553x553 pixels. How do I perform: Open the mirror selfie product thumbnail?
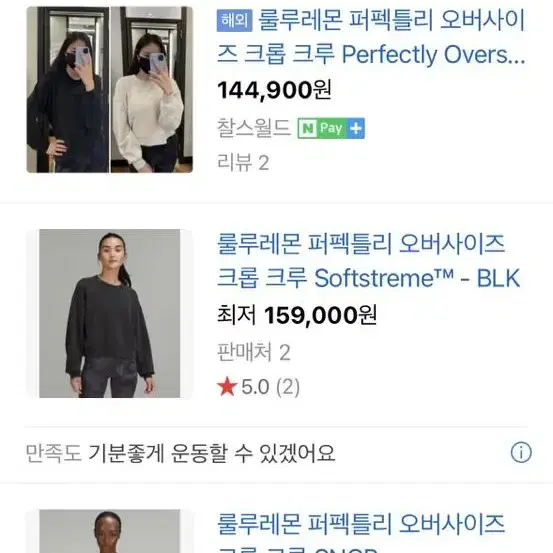tap(110, 90)
